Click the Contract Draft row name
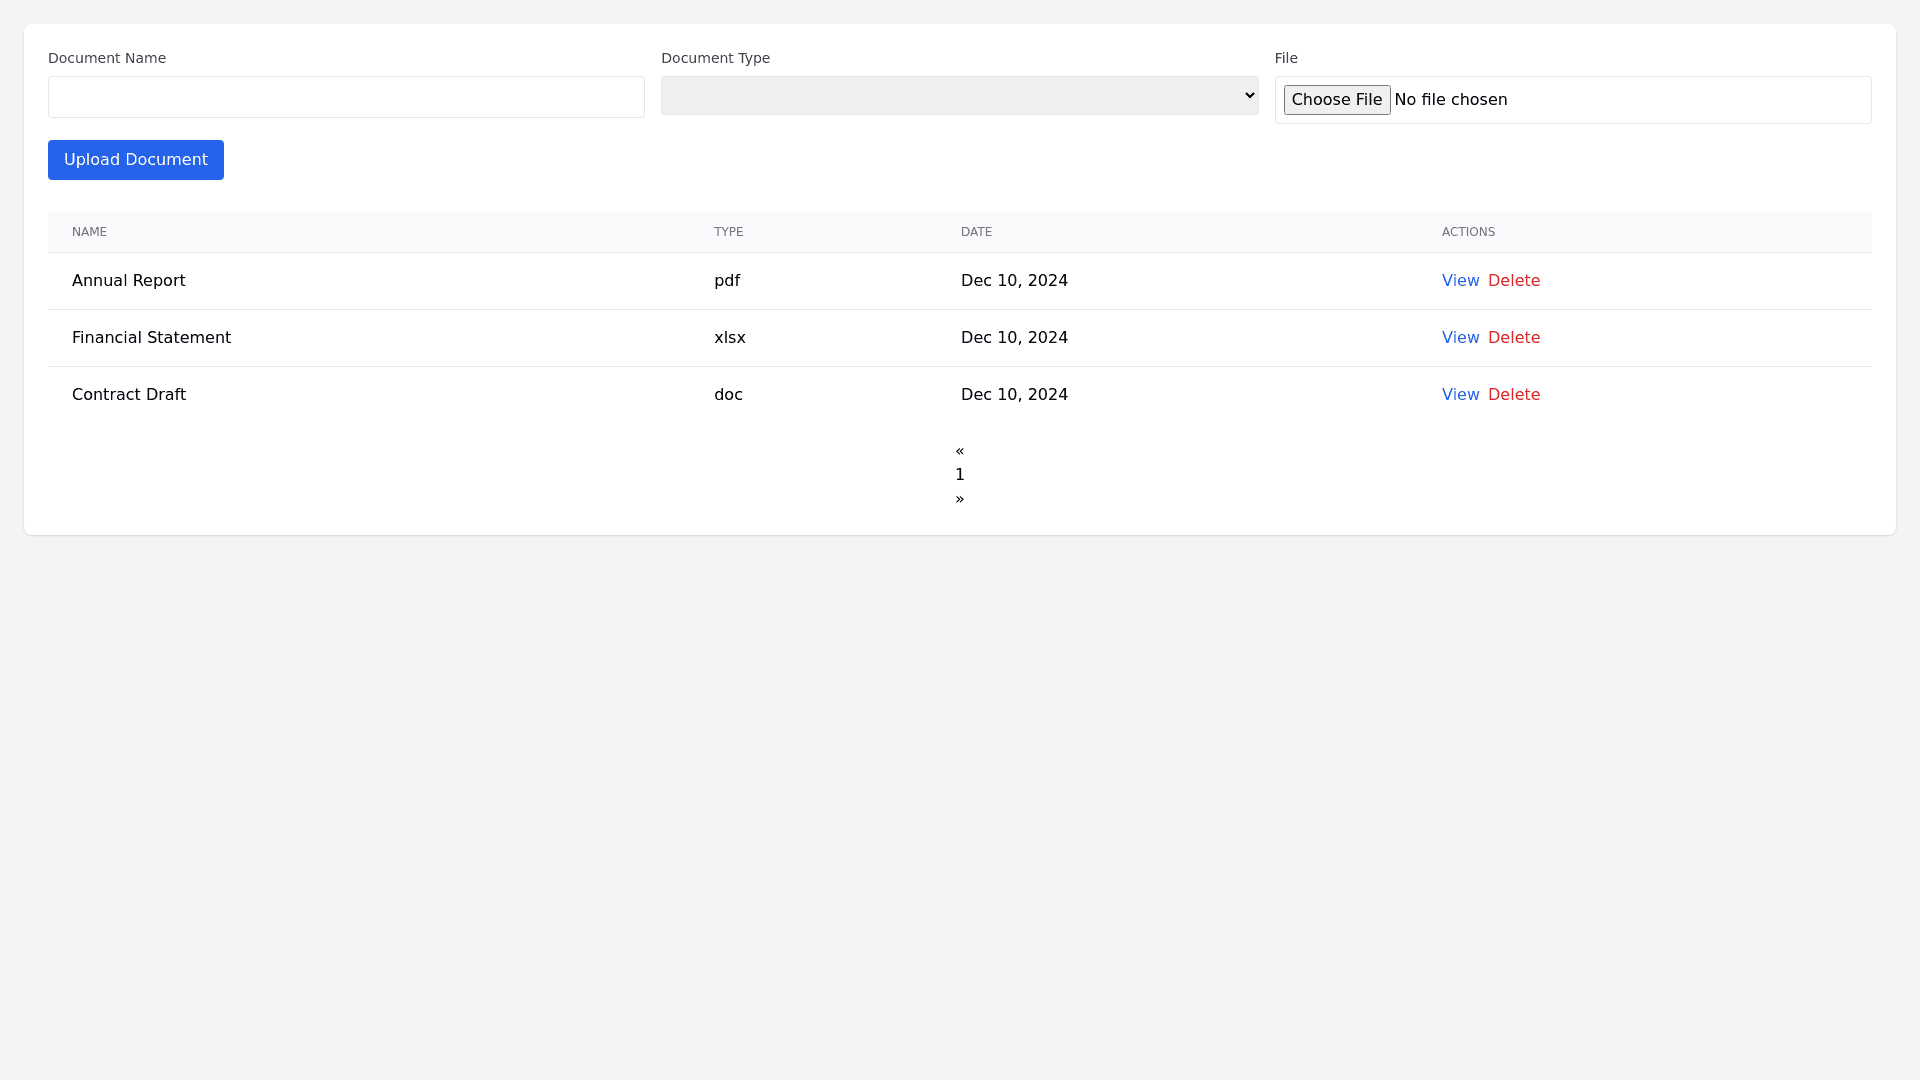1920x1080 pixels. click(128, 395)
